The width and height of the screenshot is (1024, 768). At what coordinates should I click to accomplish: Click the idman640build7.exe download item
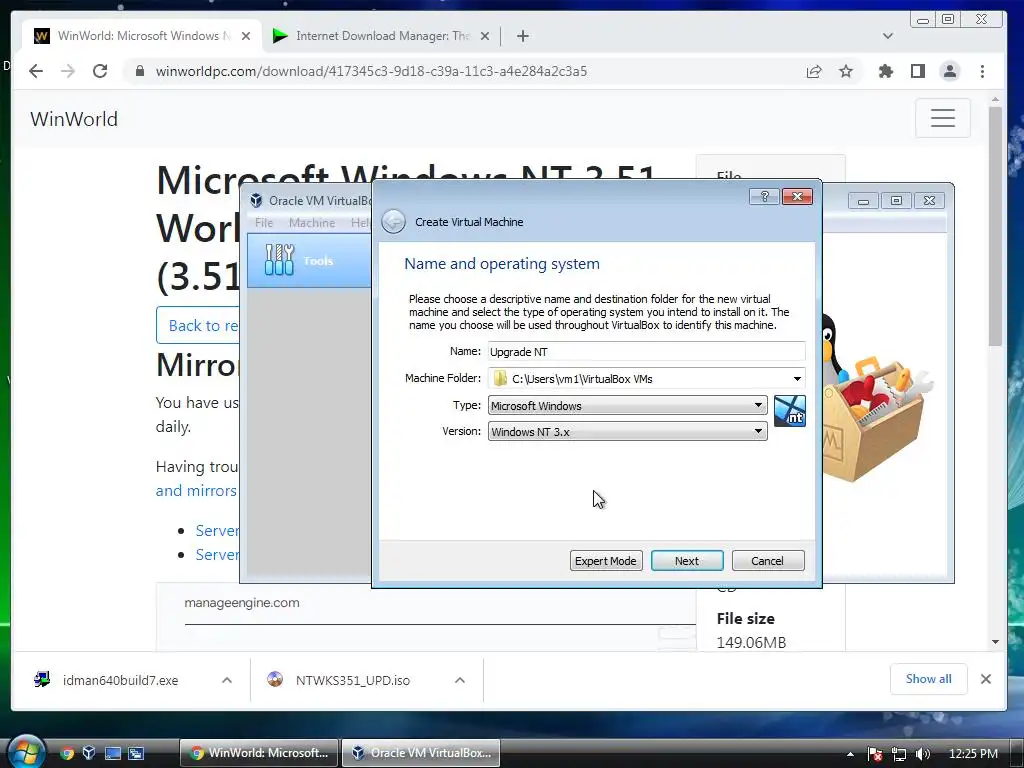coord(121,680)
